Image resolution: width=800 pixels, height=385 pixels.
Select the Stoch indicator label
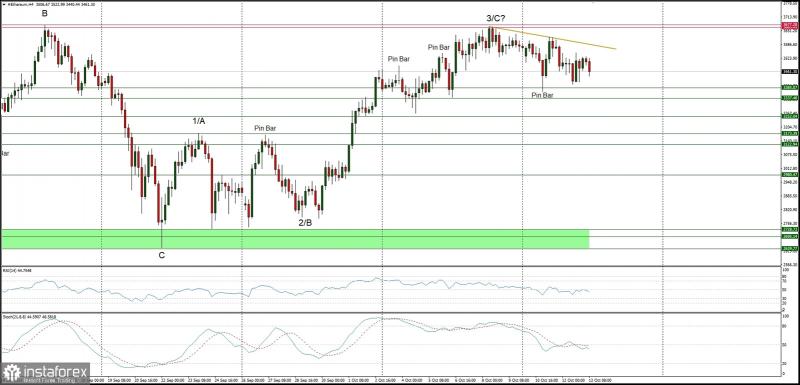click(29, 317)
